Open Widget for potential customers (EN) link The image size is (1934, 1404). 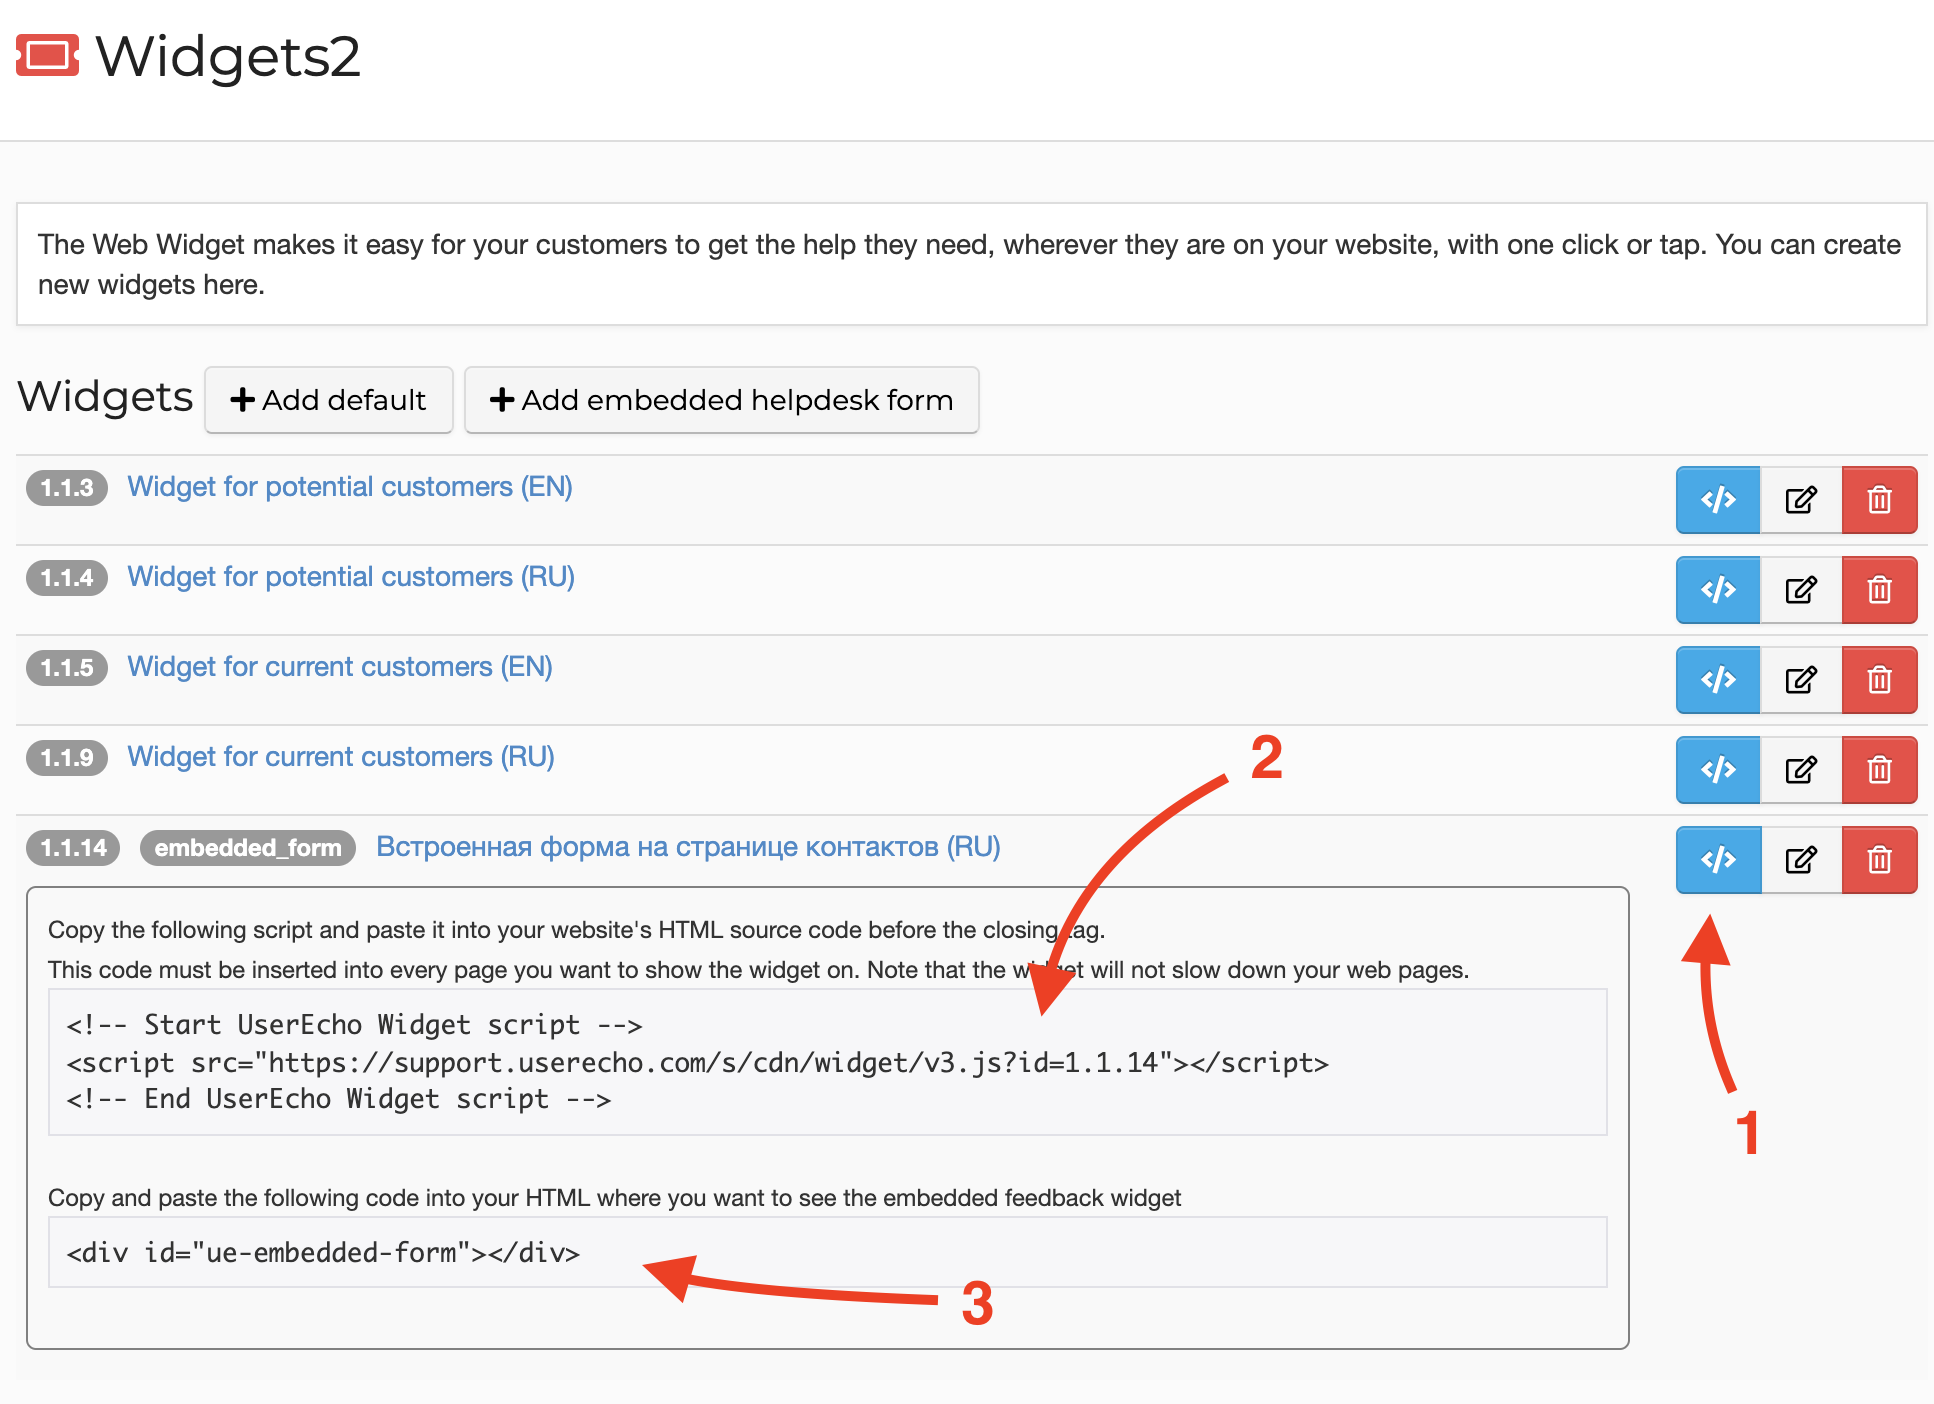click(350, 487)
